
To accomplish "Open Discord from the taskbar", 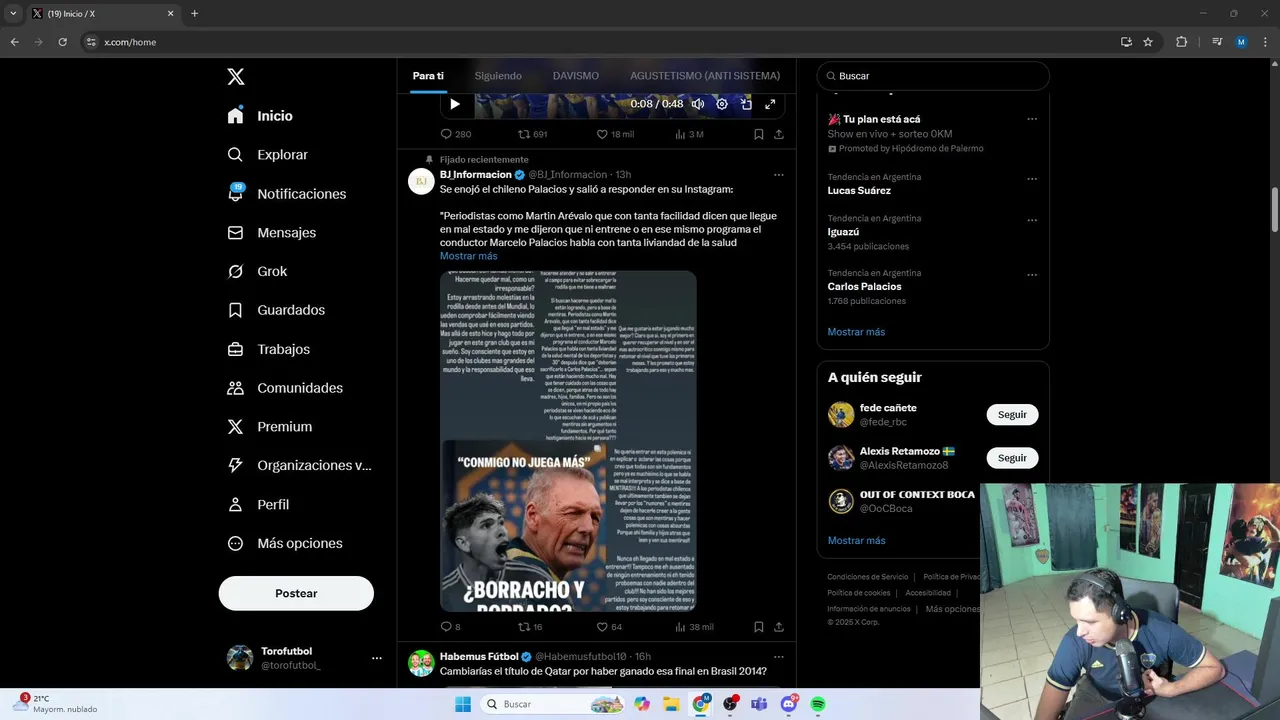I will coord(788,704).
